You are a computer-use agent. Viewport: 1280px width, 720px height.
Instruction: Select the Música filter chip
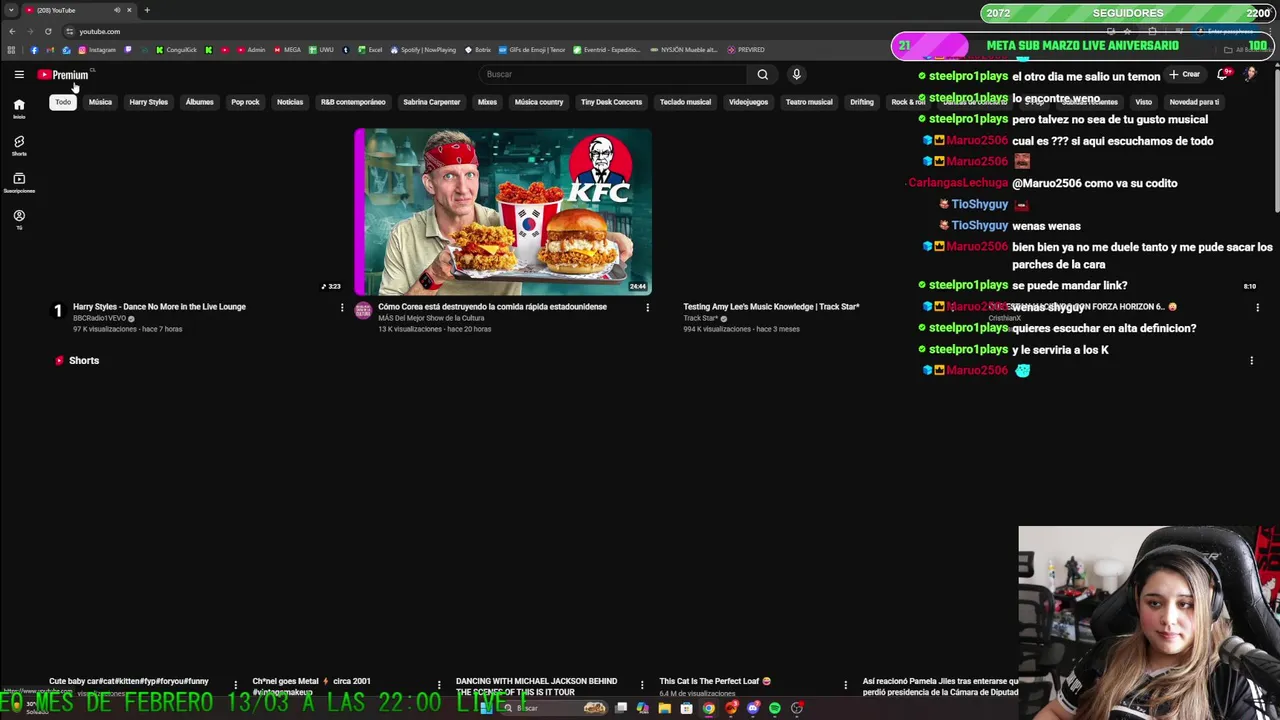point(100,102)
